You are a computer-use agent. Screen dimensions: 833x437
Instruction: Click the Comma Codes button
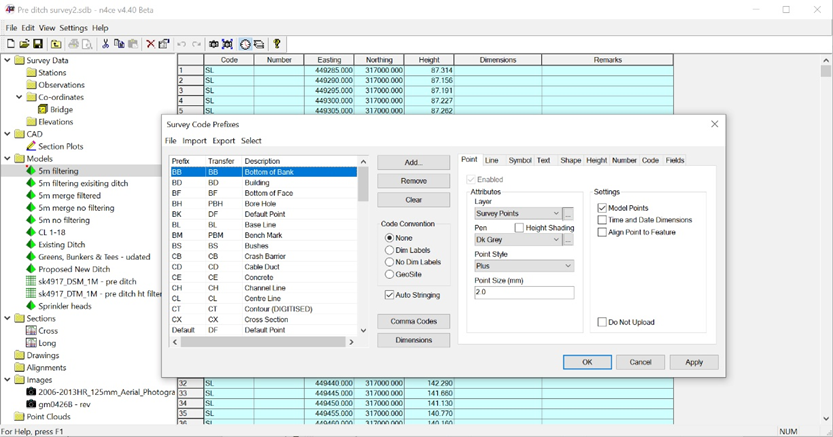point(413,321)
